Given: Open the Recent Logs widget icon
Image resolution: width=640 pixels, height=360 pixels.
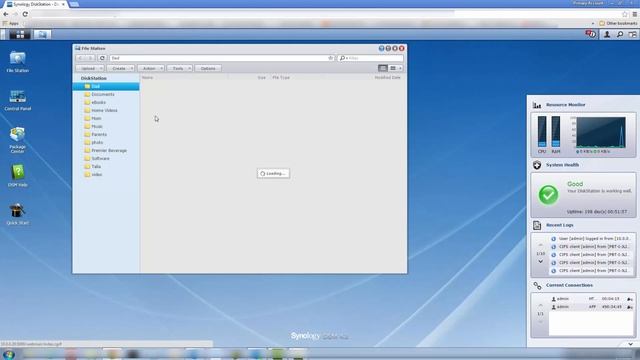Looking at the screenshot, I should click(537, 225).
